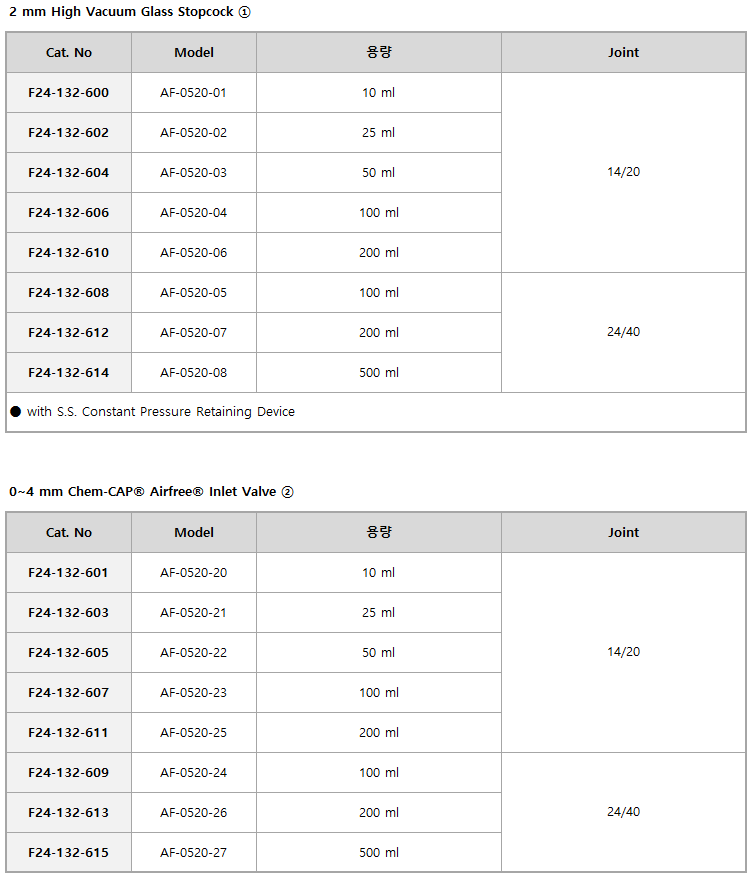The image size is (750, 876).
Task: Click model AF-0520-03 cell
Action: pyautogui.click(x=193, y=173)
